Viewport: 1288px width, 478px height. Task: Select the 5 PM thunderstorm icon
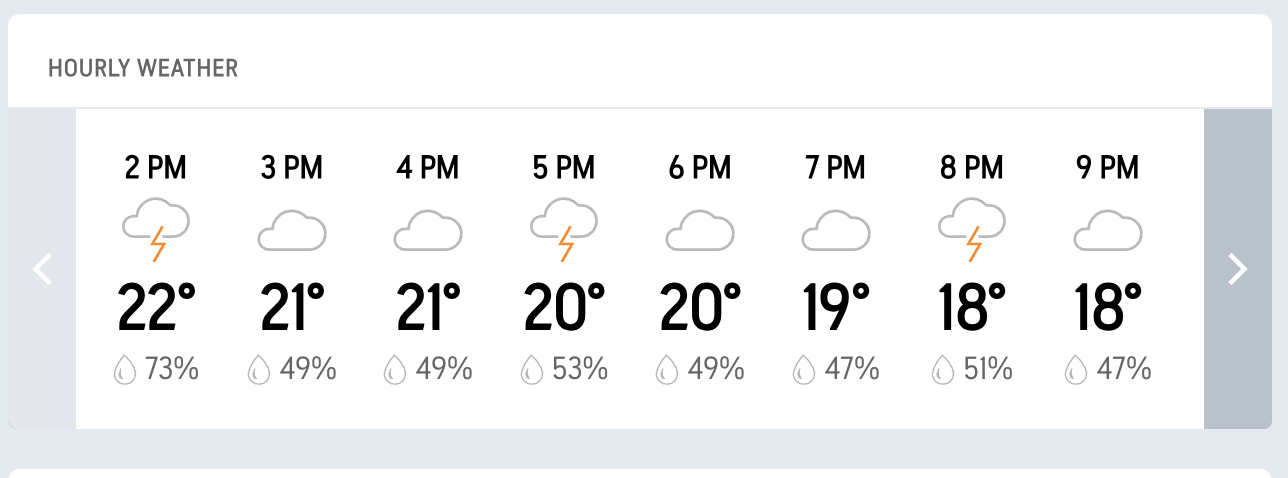coord(564,229)
